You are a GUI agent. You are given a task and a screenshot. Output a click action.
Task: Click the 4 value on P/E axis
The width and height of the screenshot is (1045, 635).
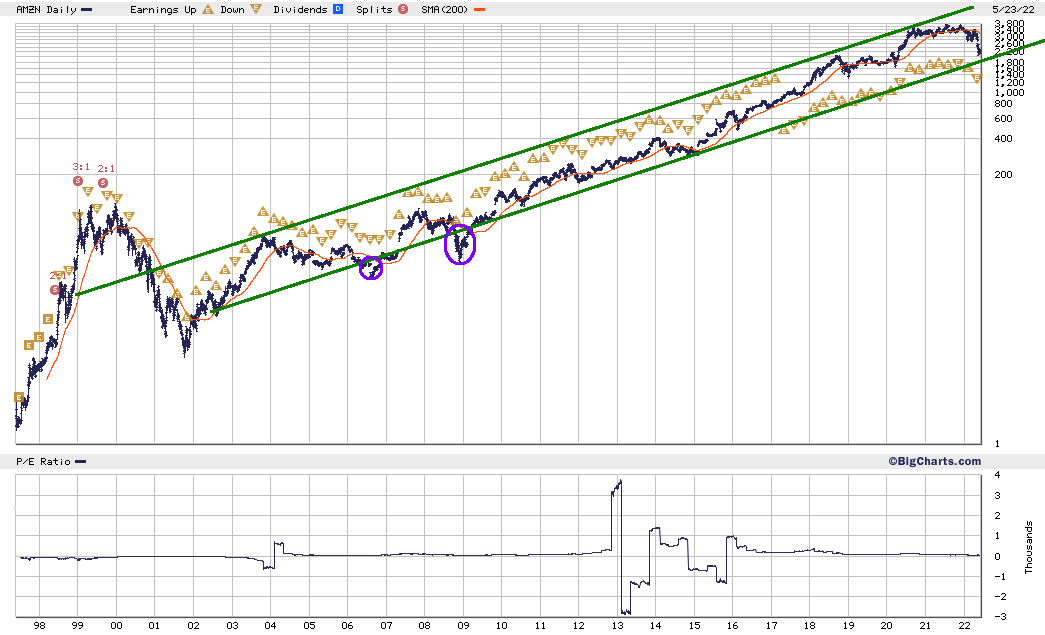997,475
